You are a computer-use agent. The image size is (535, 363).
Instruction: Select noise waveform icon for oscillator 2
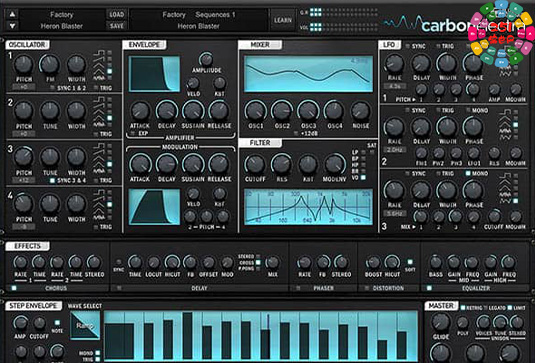tap(100, 125)
